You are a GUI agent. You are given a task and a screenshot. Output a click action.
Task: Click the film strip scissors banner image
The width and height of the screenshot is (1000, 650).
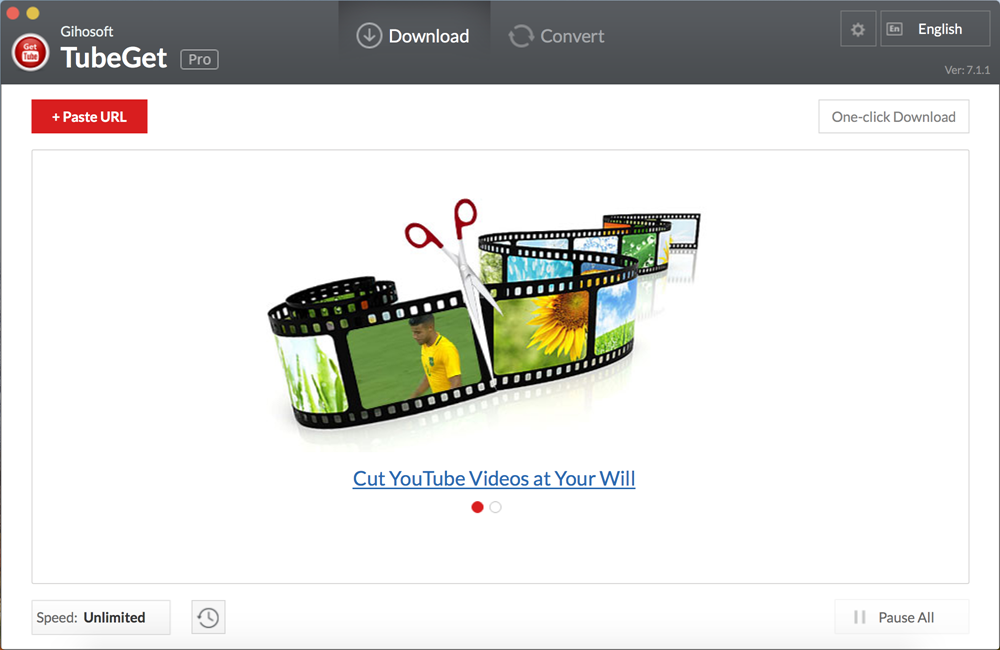[x=485, y=314]
